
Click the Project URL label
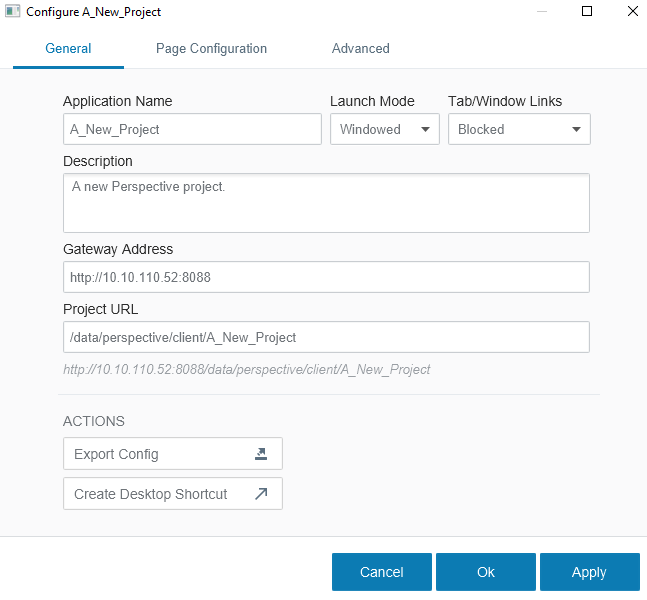point(101,309)
